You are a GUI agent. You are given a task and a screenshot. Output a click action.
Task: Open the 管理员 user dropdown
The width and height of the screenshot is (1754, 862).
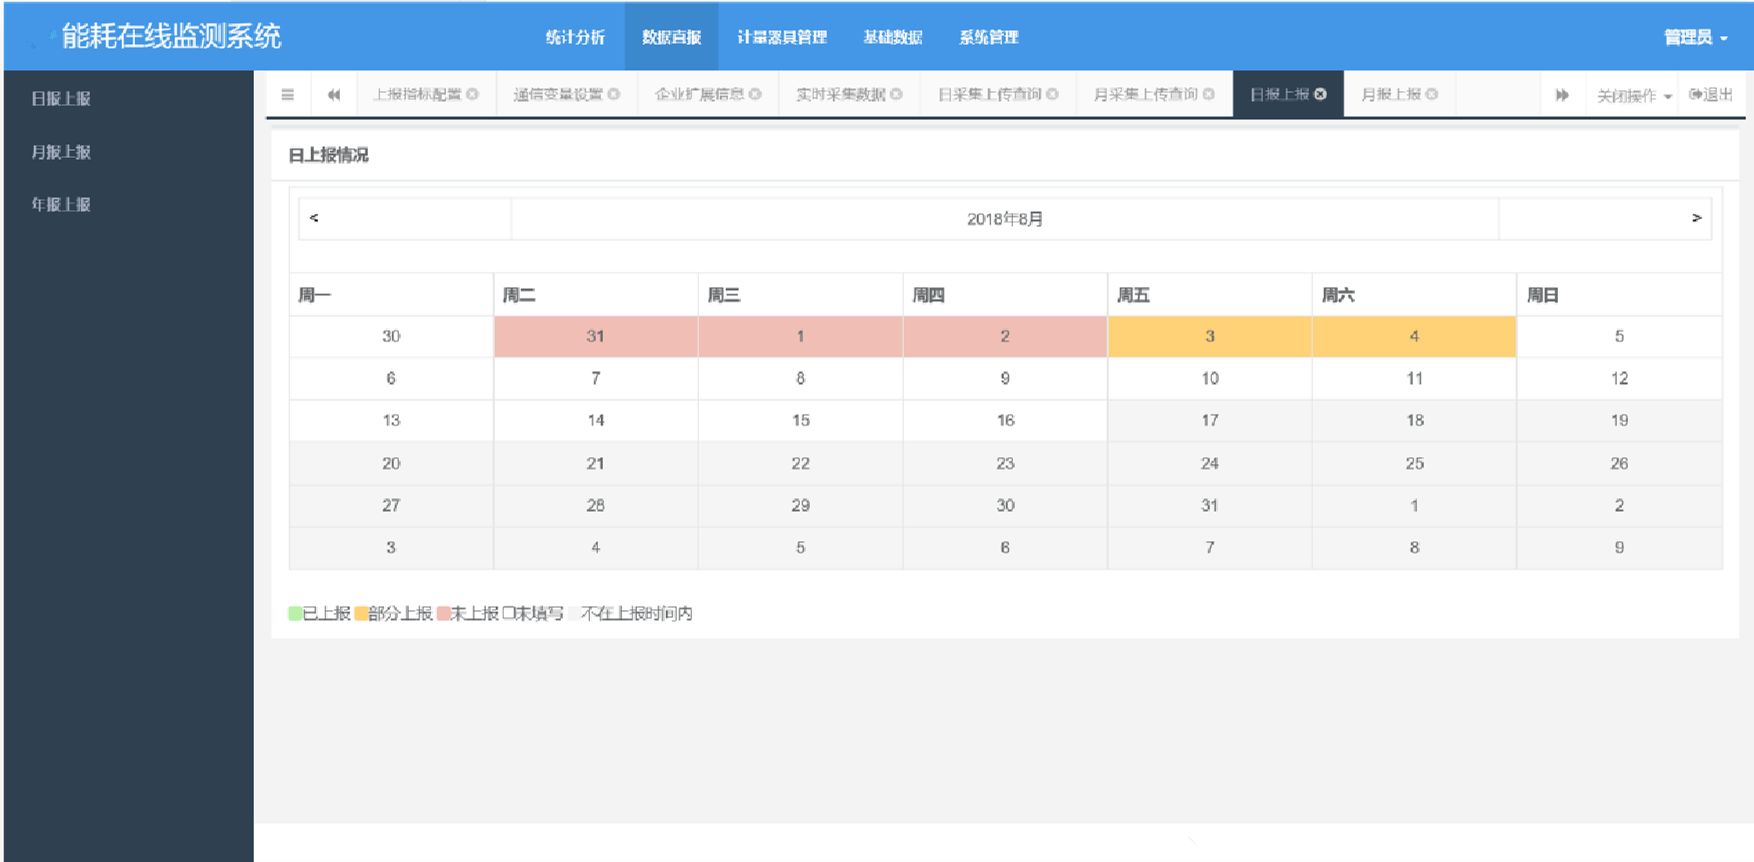click(x=1695, y=37)
